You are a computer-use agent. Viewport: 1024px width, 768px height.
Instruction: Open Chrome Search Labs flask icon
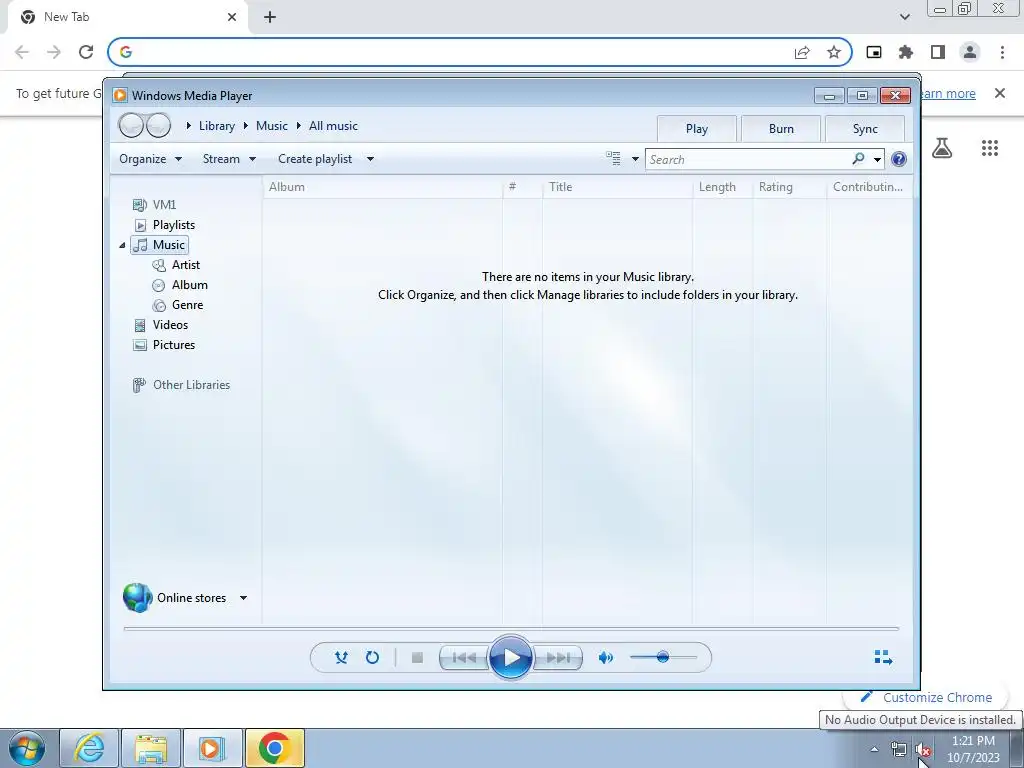[x=942, y=148]
